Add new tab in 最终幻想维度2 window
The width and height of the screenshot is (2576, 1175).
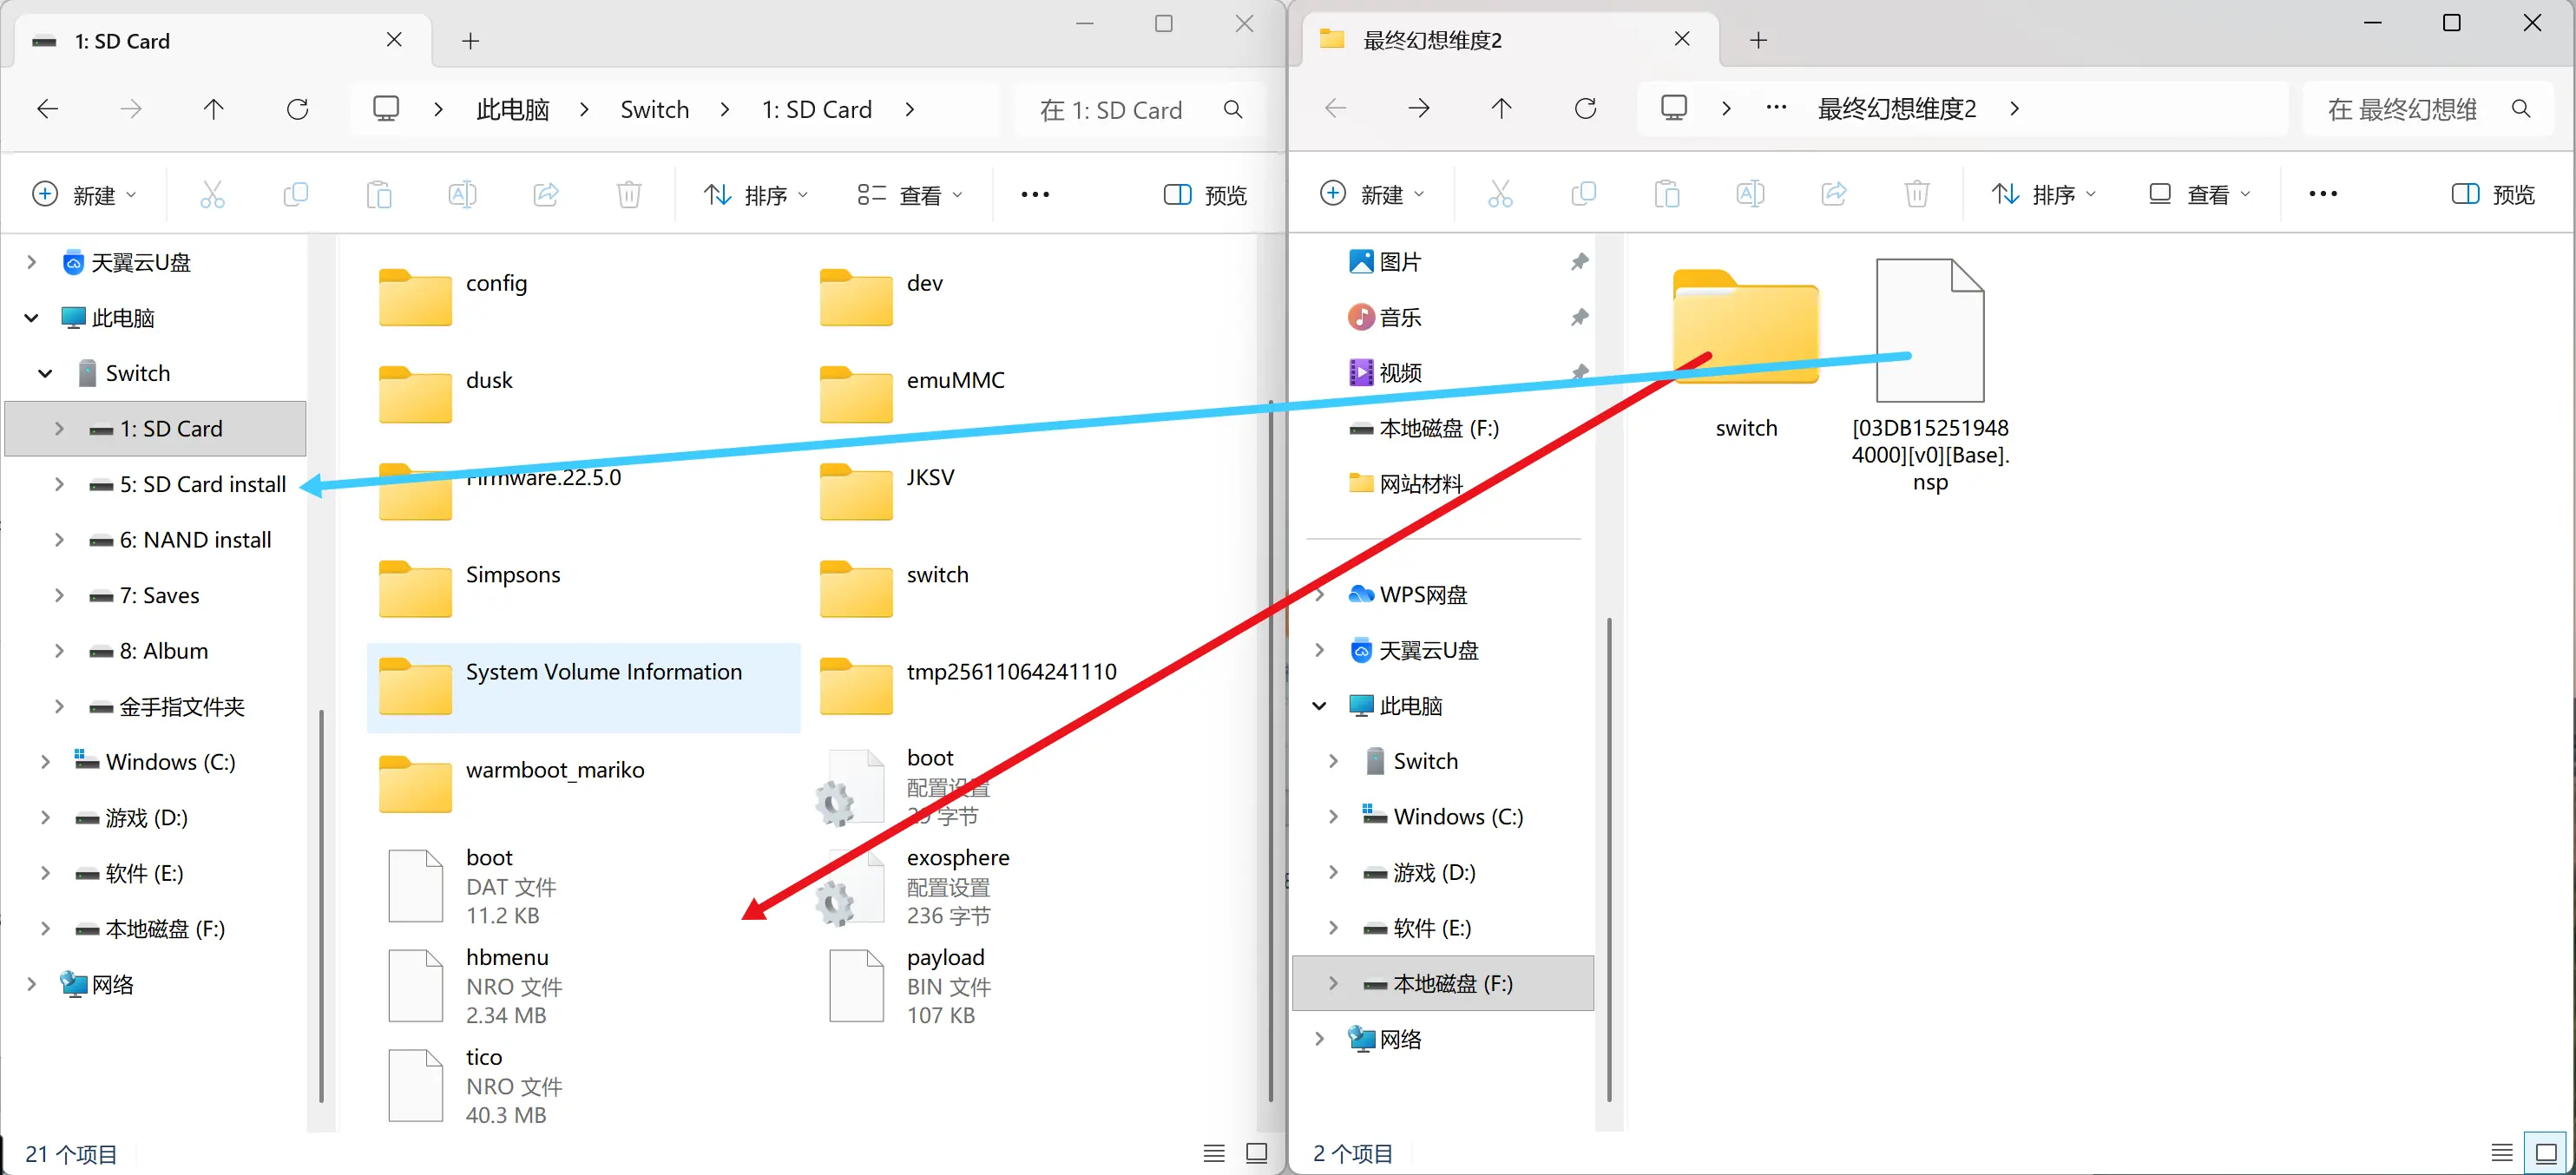[x=1759, y=40]
